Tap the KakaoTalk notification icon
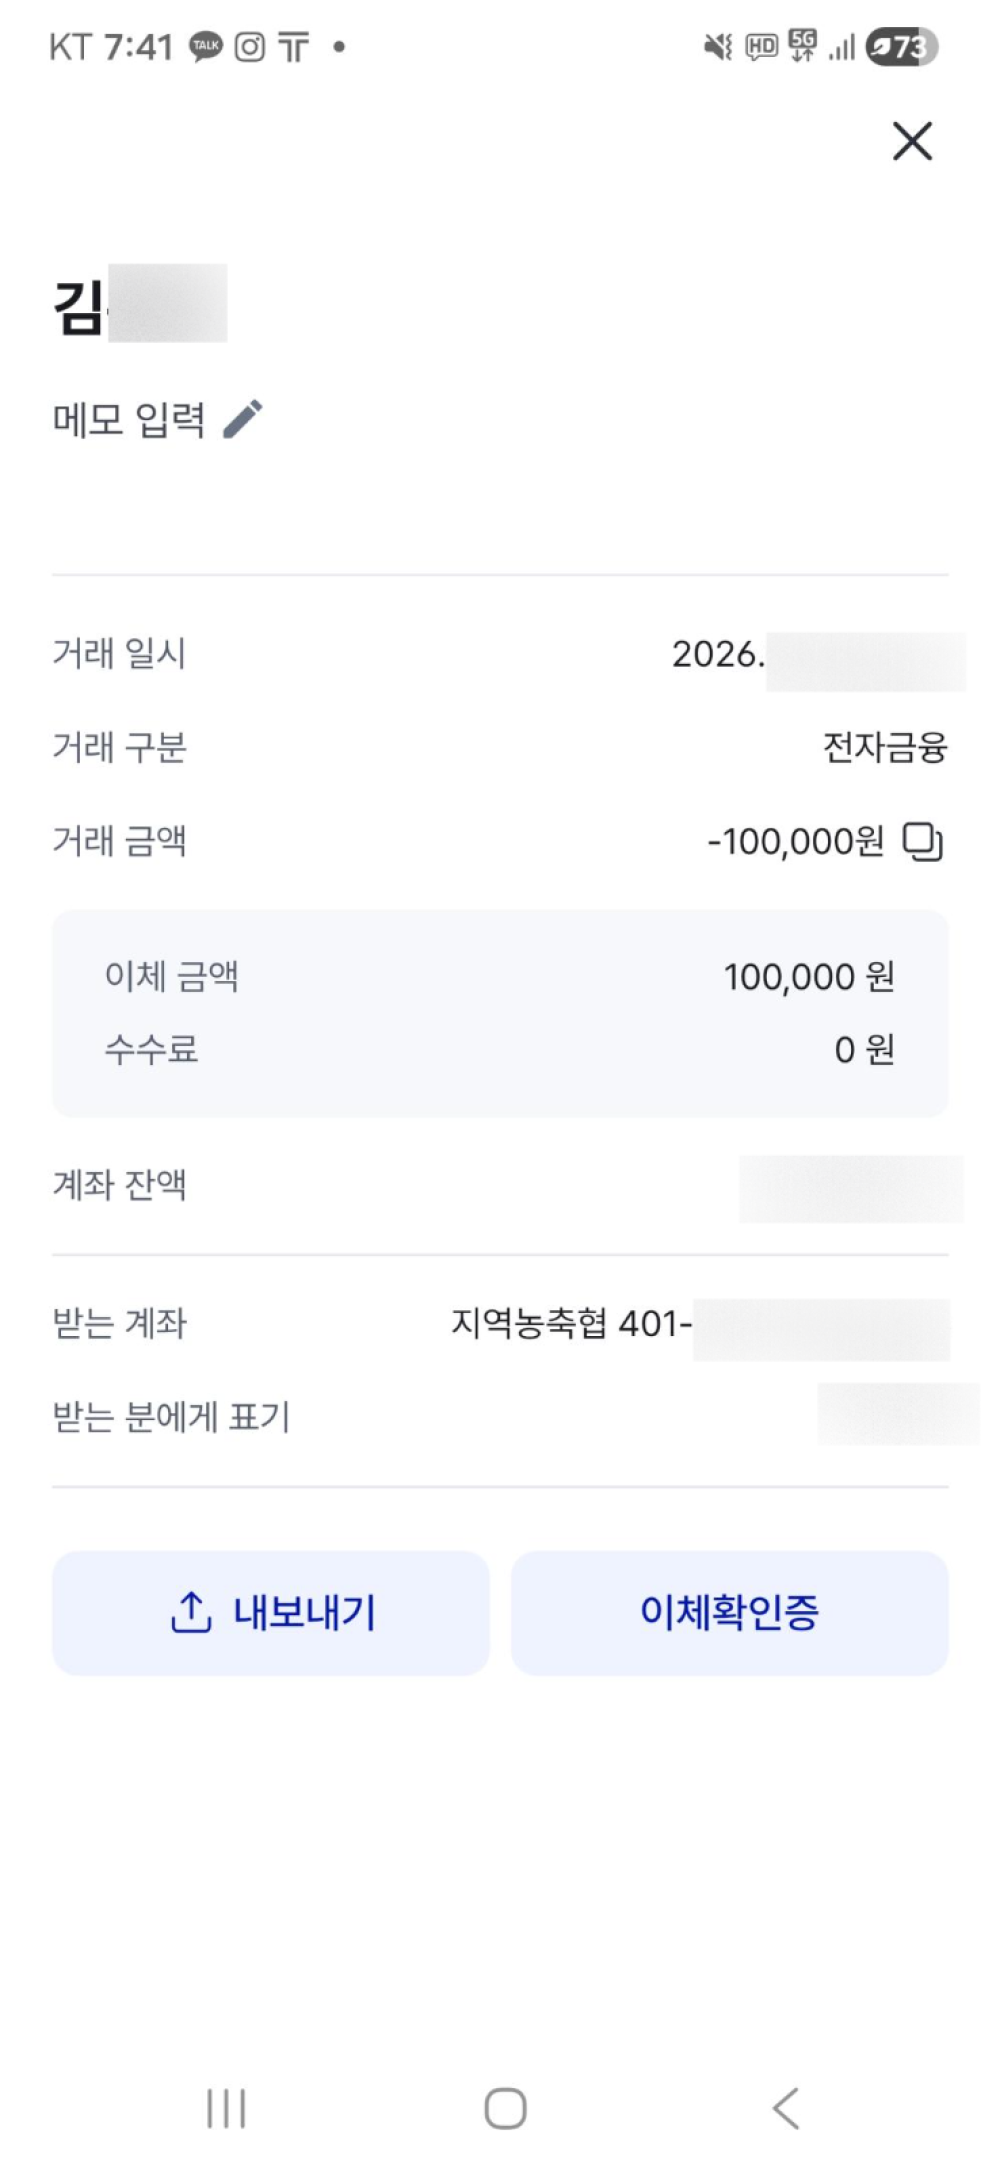This screenshot has height=2168, width=1000. (206, 47)
